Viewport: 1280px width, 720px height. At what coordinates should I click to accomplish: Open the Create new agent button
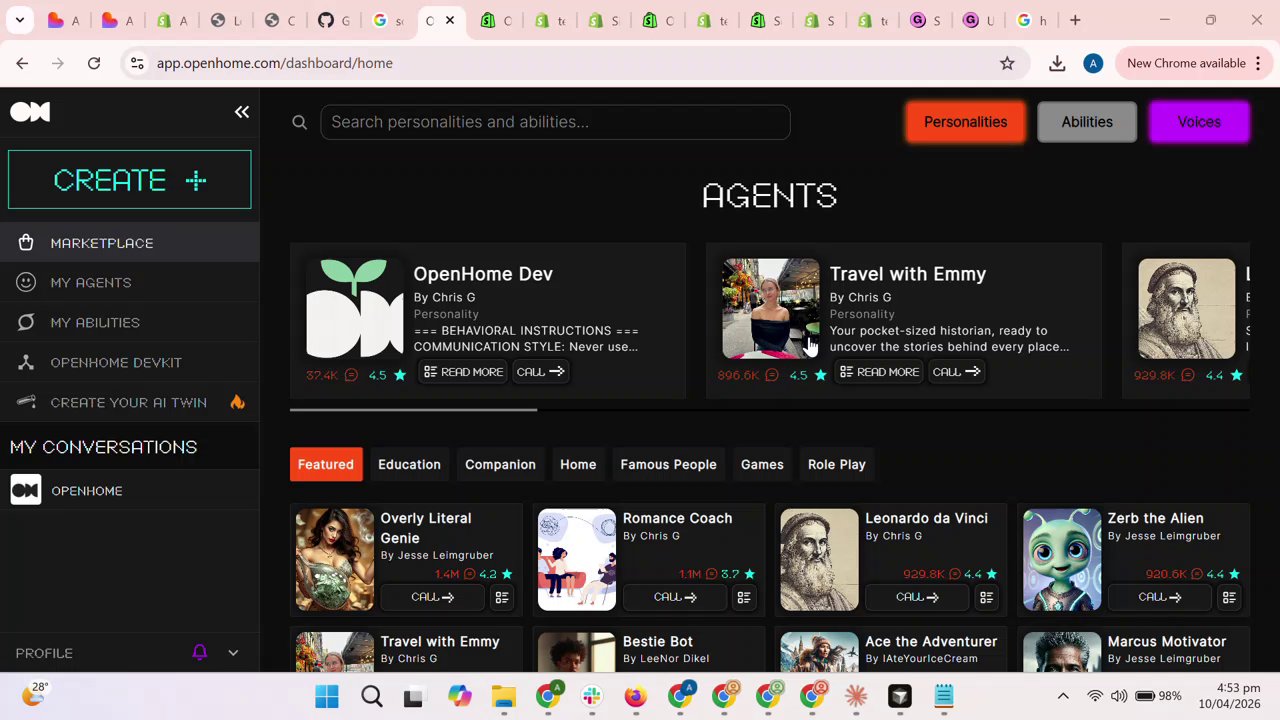(130, 180)
